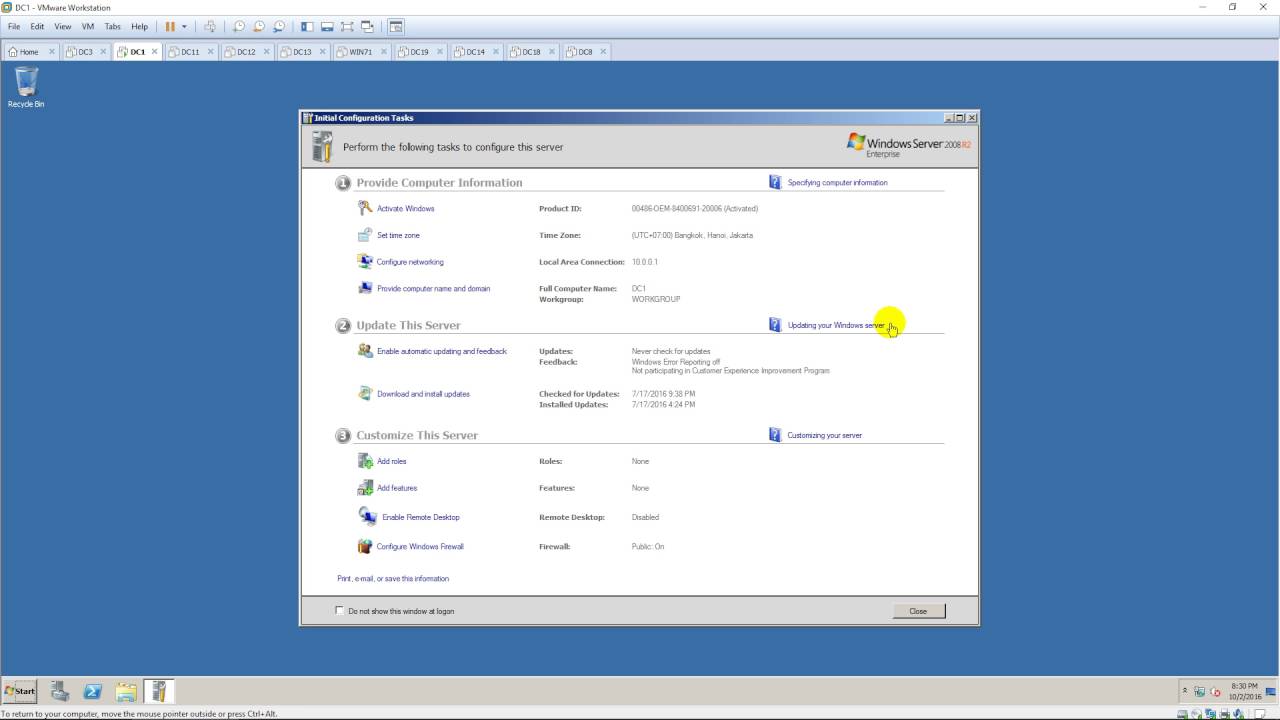
Task: Open the VM menu
Action: (x=87, y=27)
